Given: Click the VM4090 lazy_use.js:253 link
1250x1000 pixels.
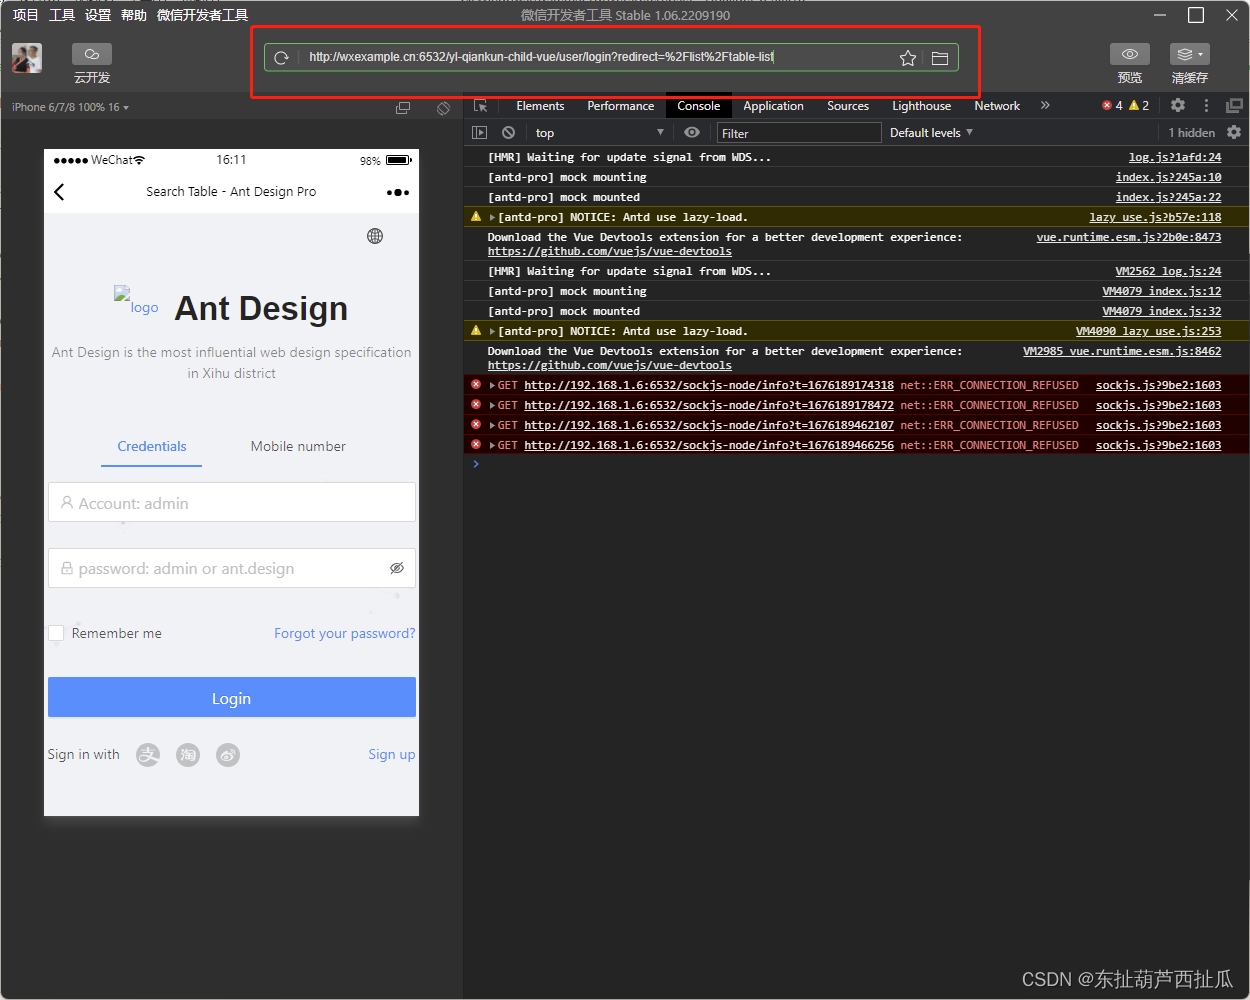Looking at the screenshot, I should point(1148,331).
